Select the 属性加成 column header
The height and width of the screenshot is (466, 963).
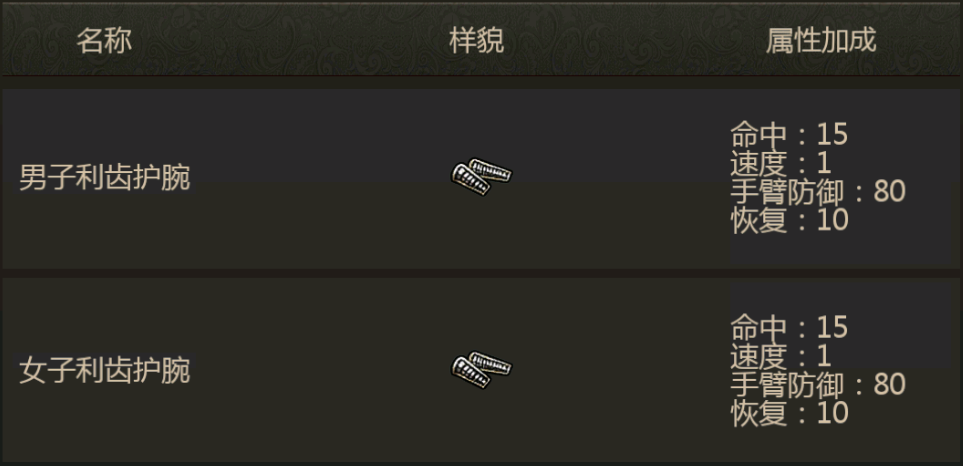pos(821,41)
